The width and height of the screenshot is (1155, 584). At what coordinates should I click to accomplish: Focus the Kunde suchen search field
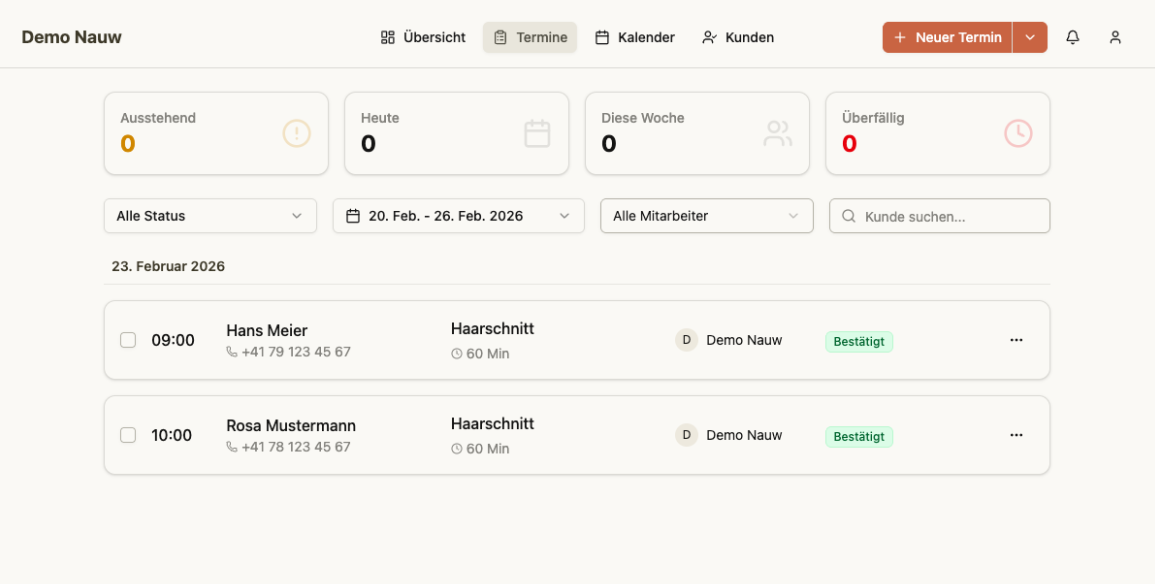click(x=940, y=216)
